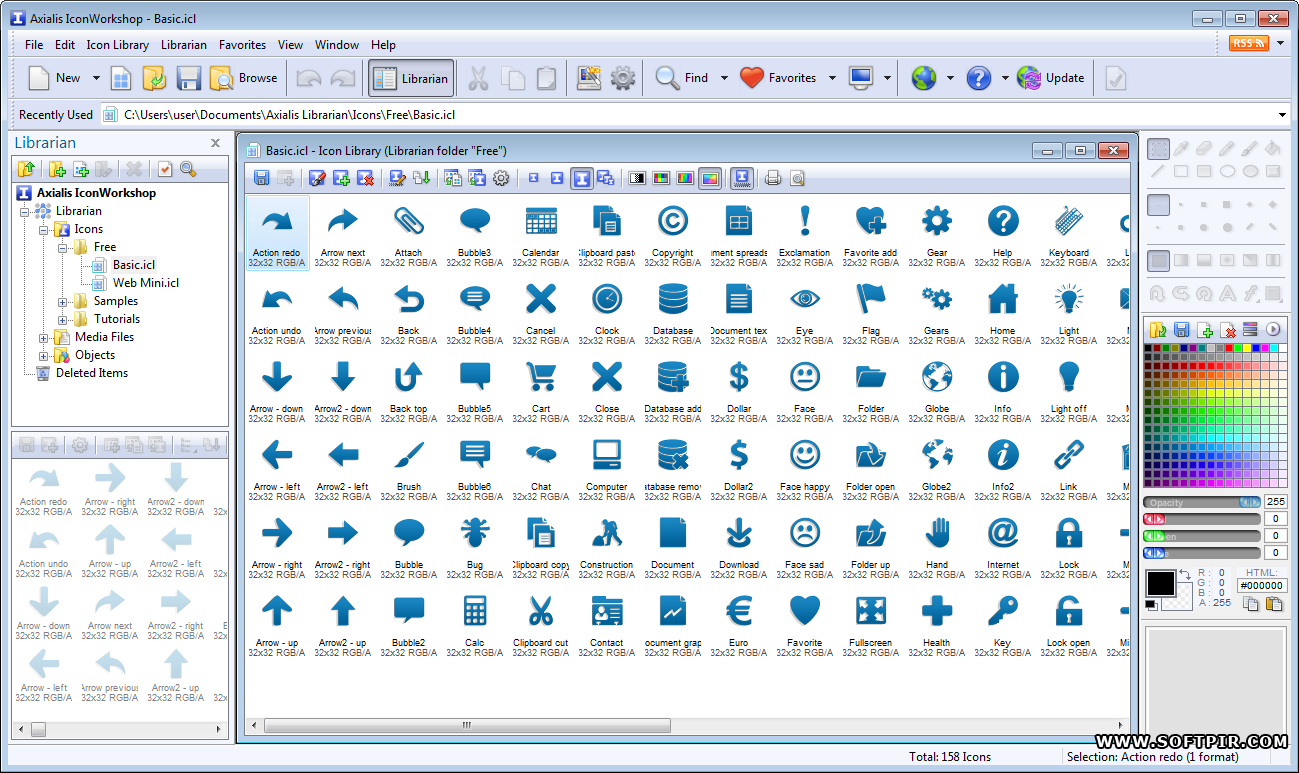Screen dimensions: 1299x773
Task: Toggle the large icon view mode
Action: point(582,178)
